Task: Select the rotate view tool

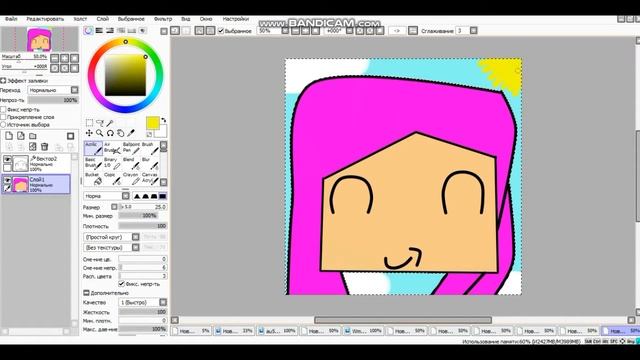Action: coord(110,133)
